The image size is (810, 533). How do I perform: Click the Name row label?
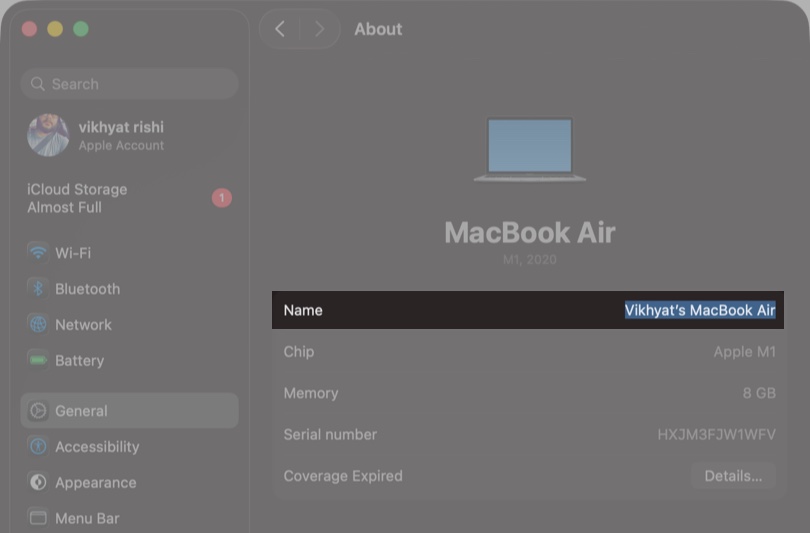tap(303, 310)
